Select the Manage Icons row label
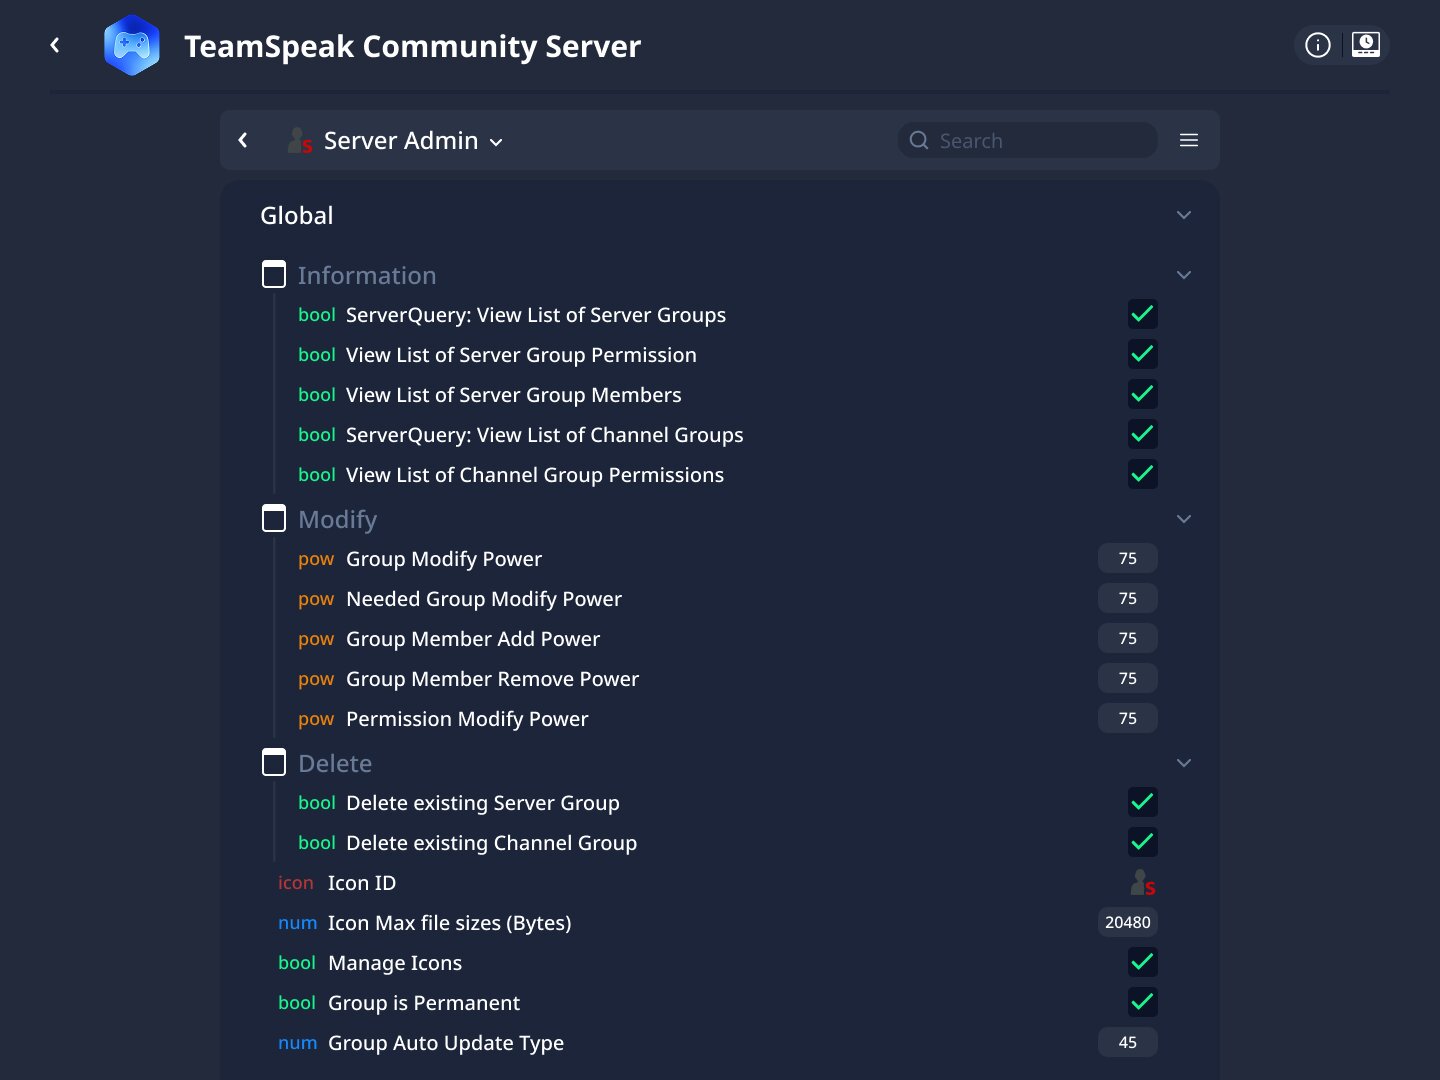The width and height of the screenshot is (1440, 1080). click(x=395, y=963)
